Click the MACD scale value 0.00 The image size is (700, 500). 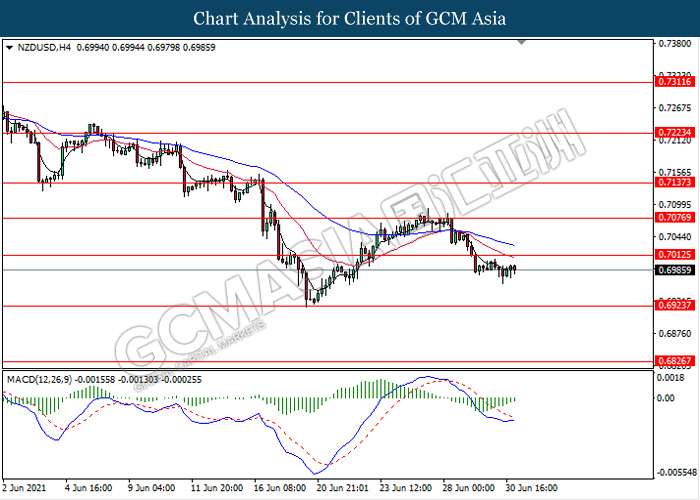pos(667,398)
